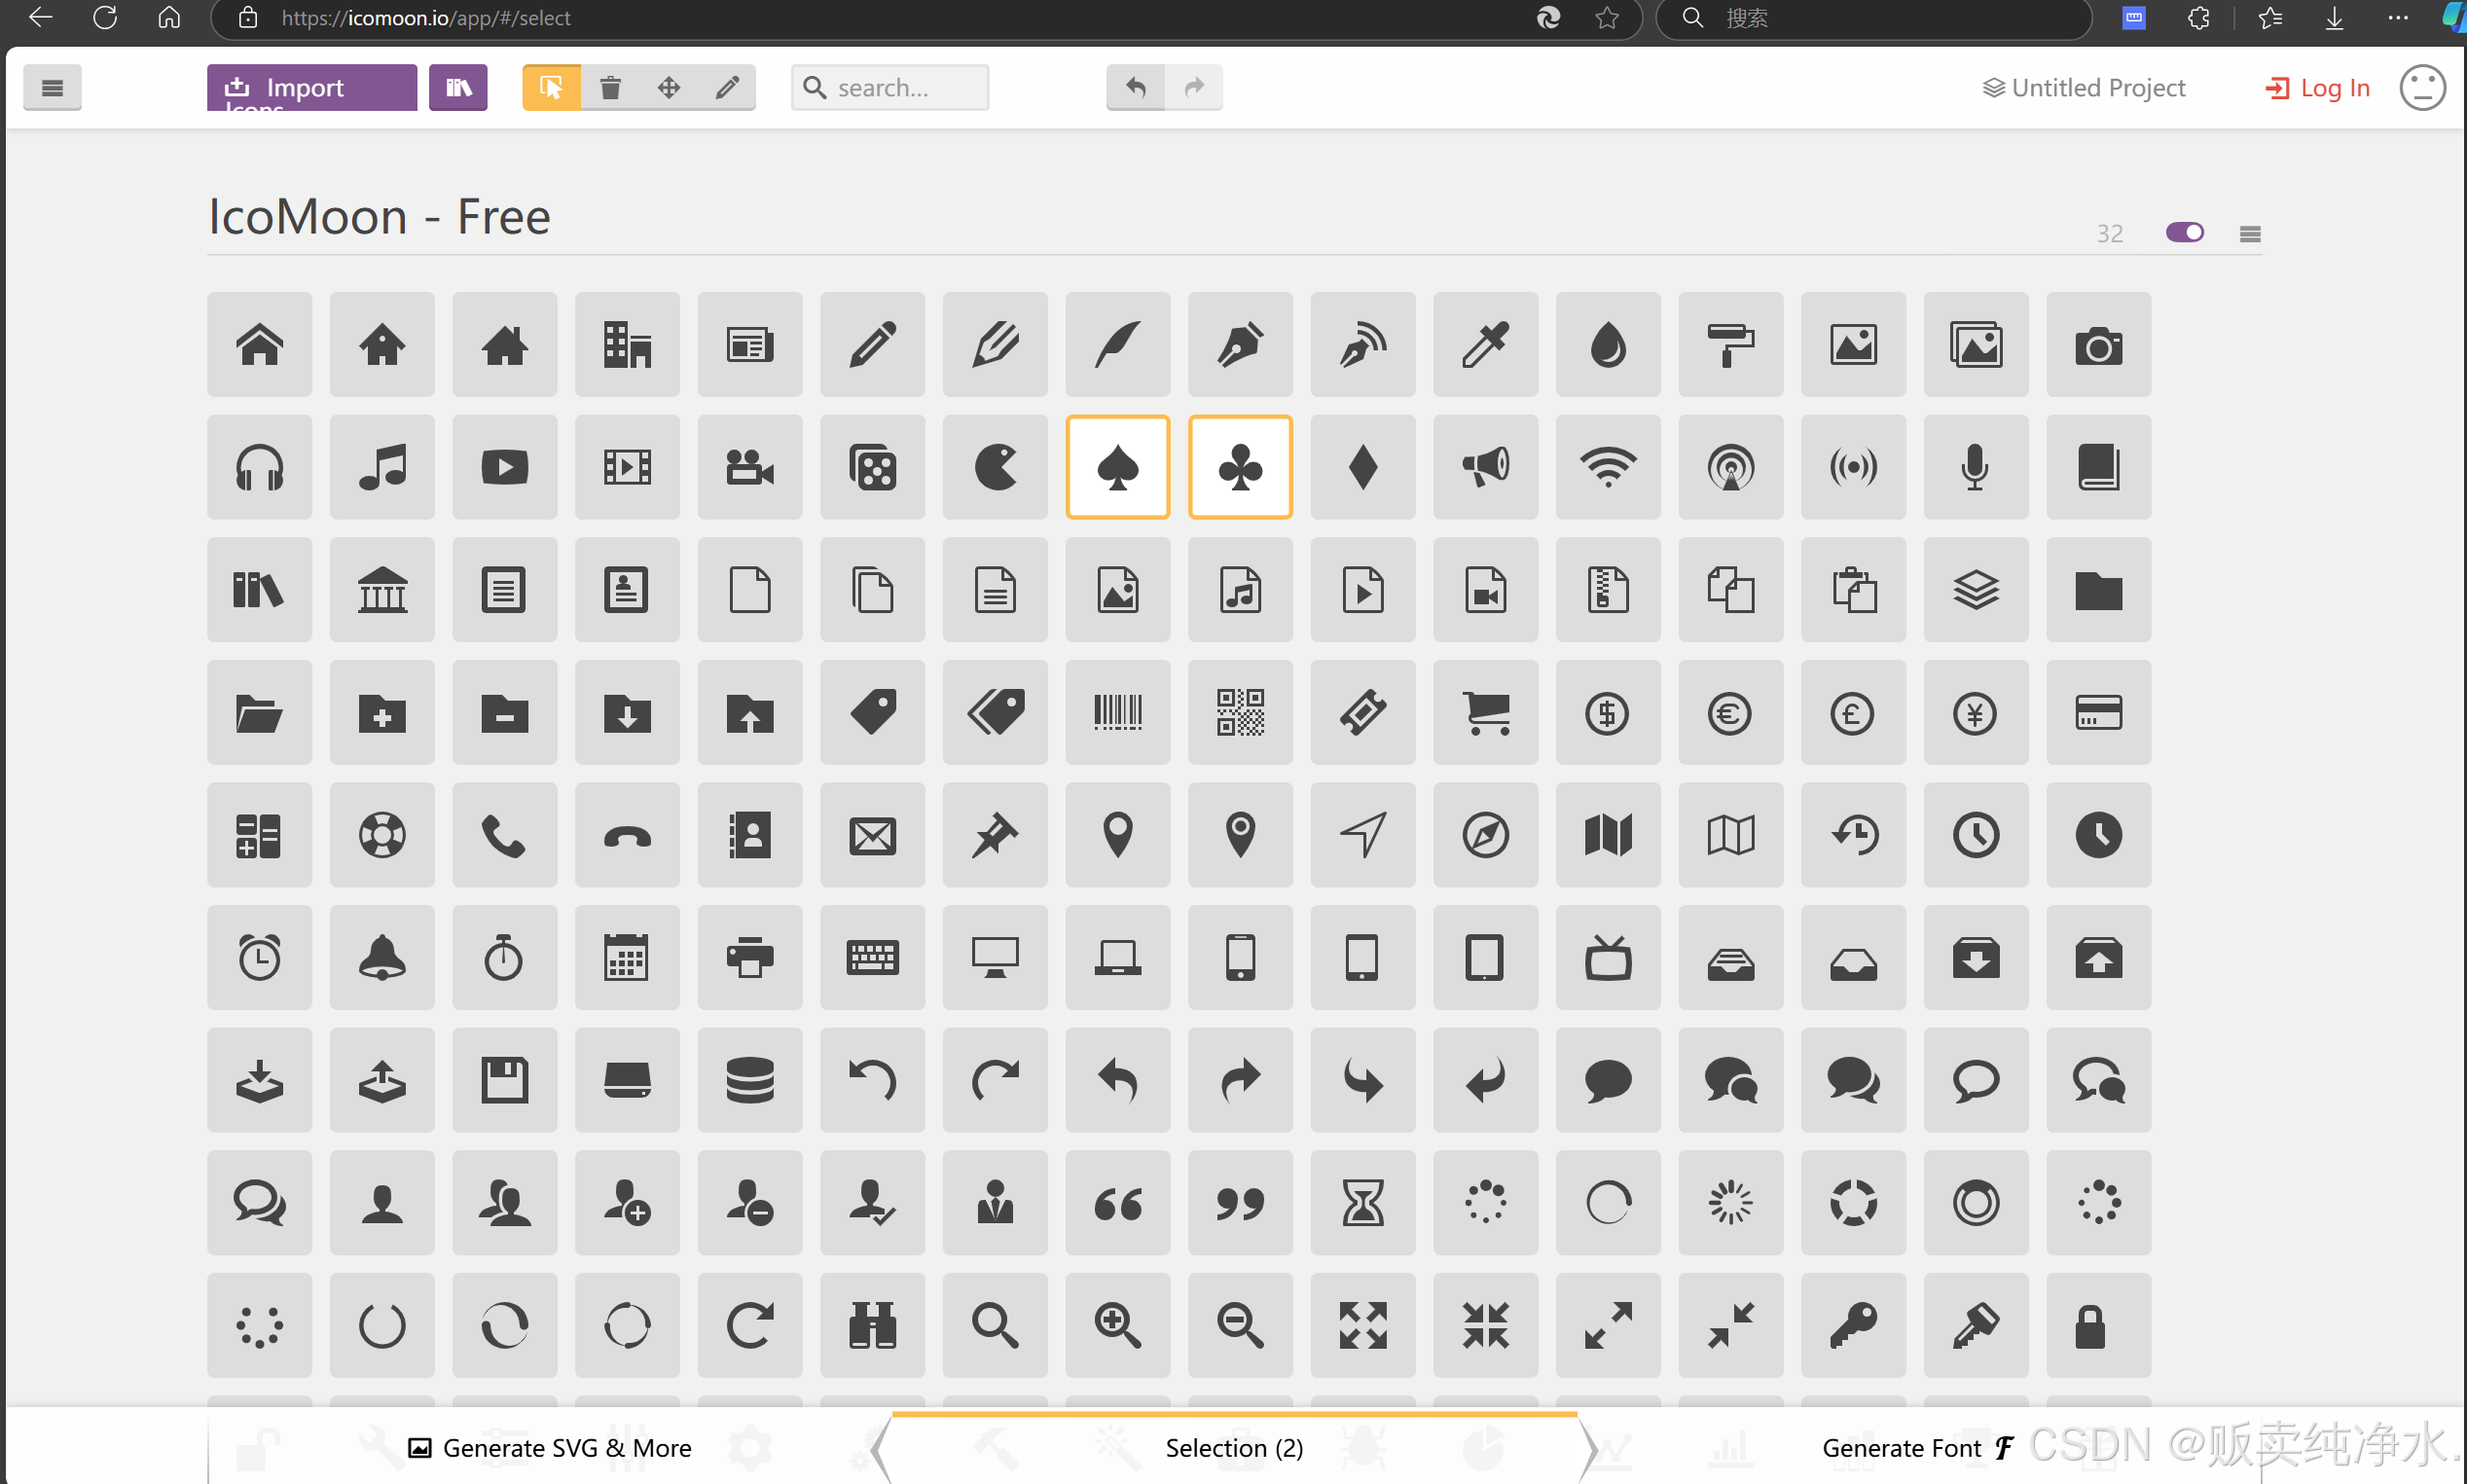Select the keyboard icon

pyautogui.click(x=873, y=958)
